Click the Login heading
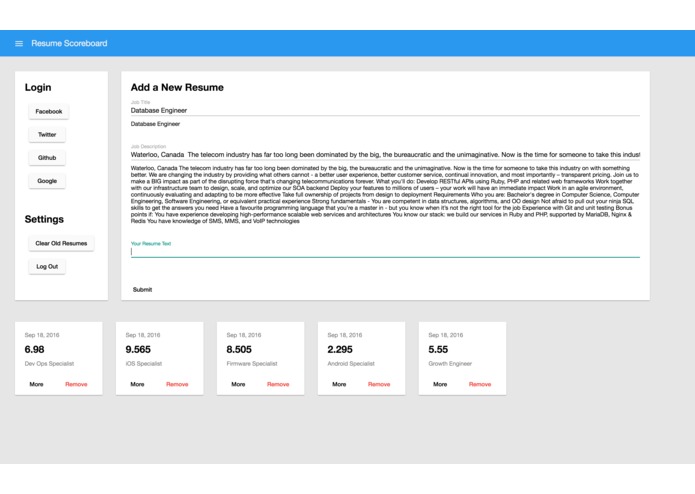695x494 pixels. coord(38,87)
